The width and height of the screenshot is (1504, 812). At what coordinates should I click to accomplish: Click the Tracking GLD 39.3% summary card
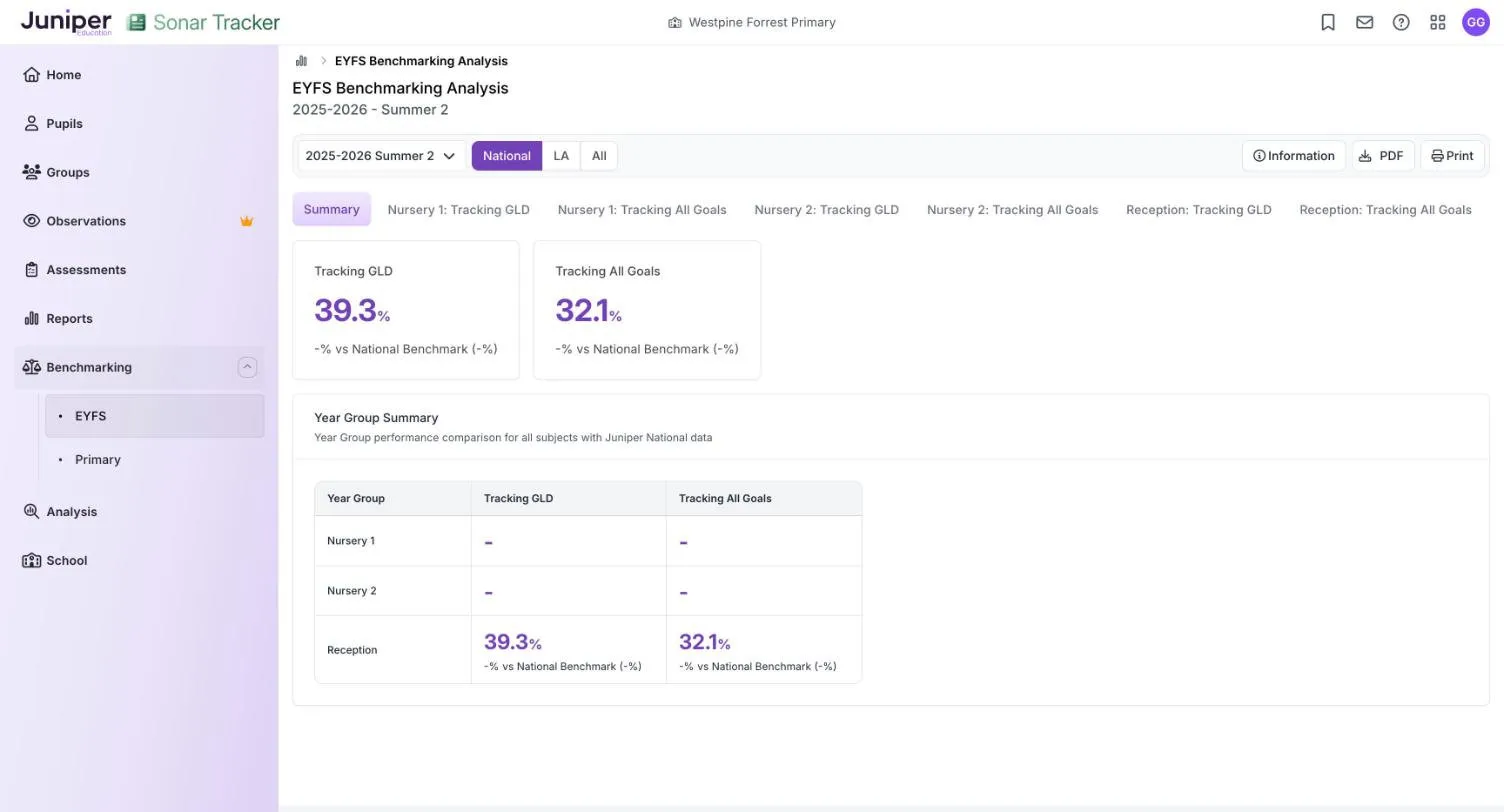[x=406, y=310]
